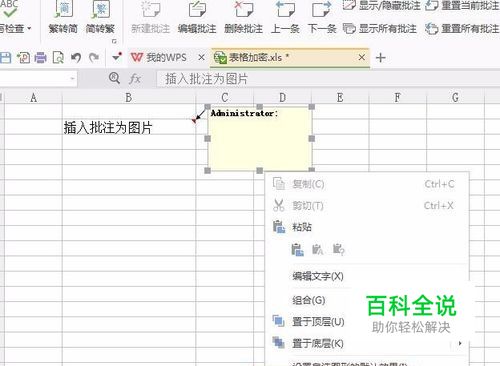This screenshot has width=500, height=366.
Task: Click the Administrator comment box text
Action: pyautogui.click(x=244, y=113)
